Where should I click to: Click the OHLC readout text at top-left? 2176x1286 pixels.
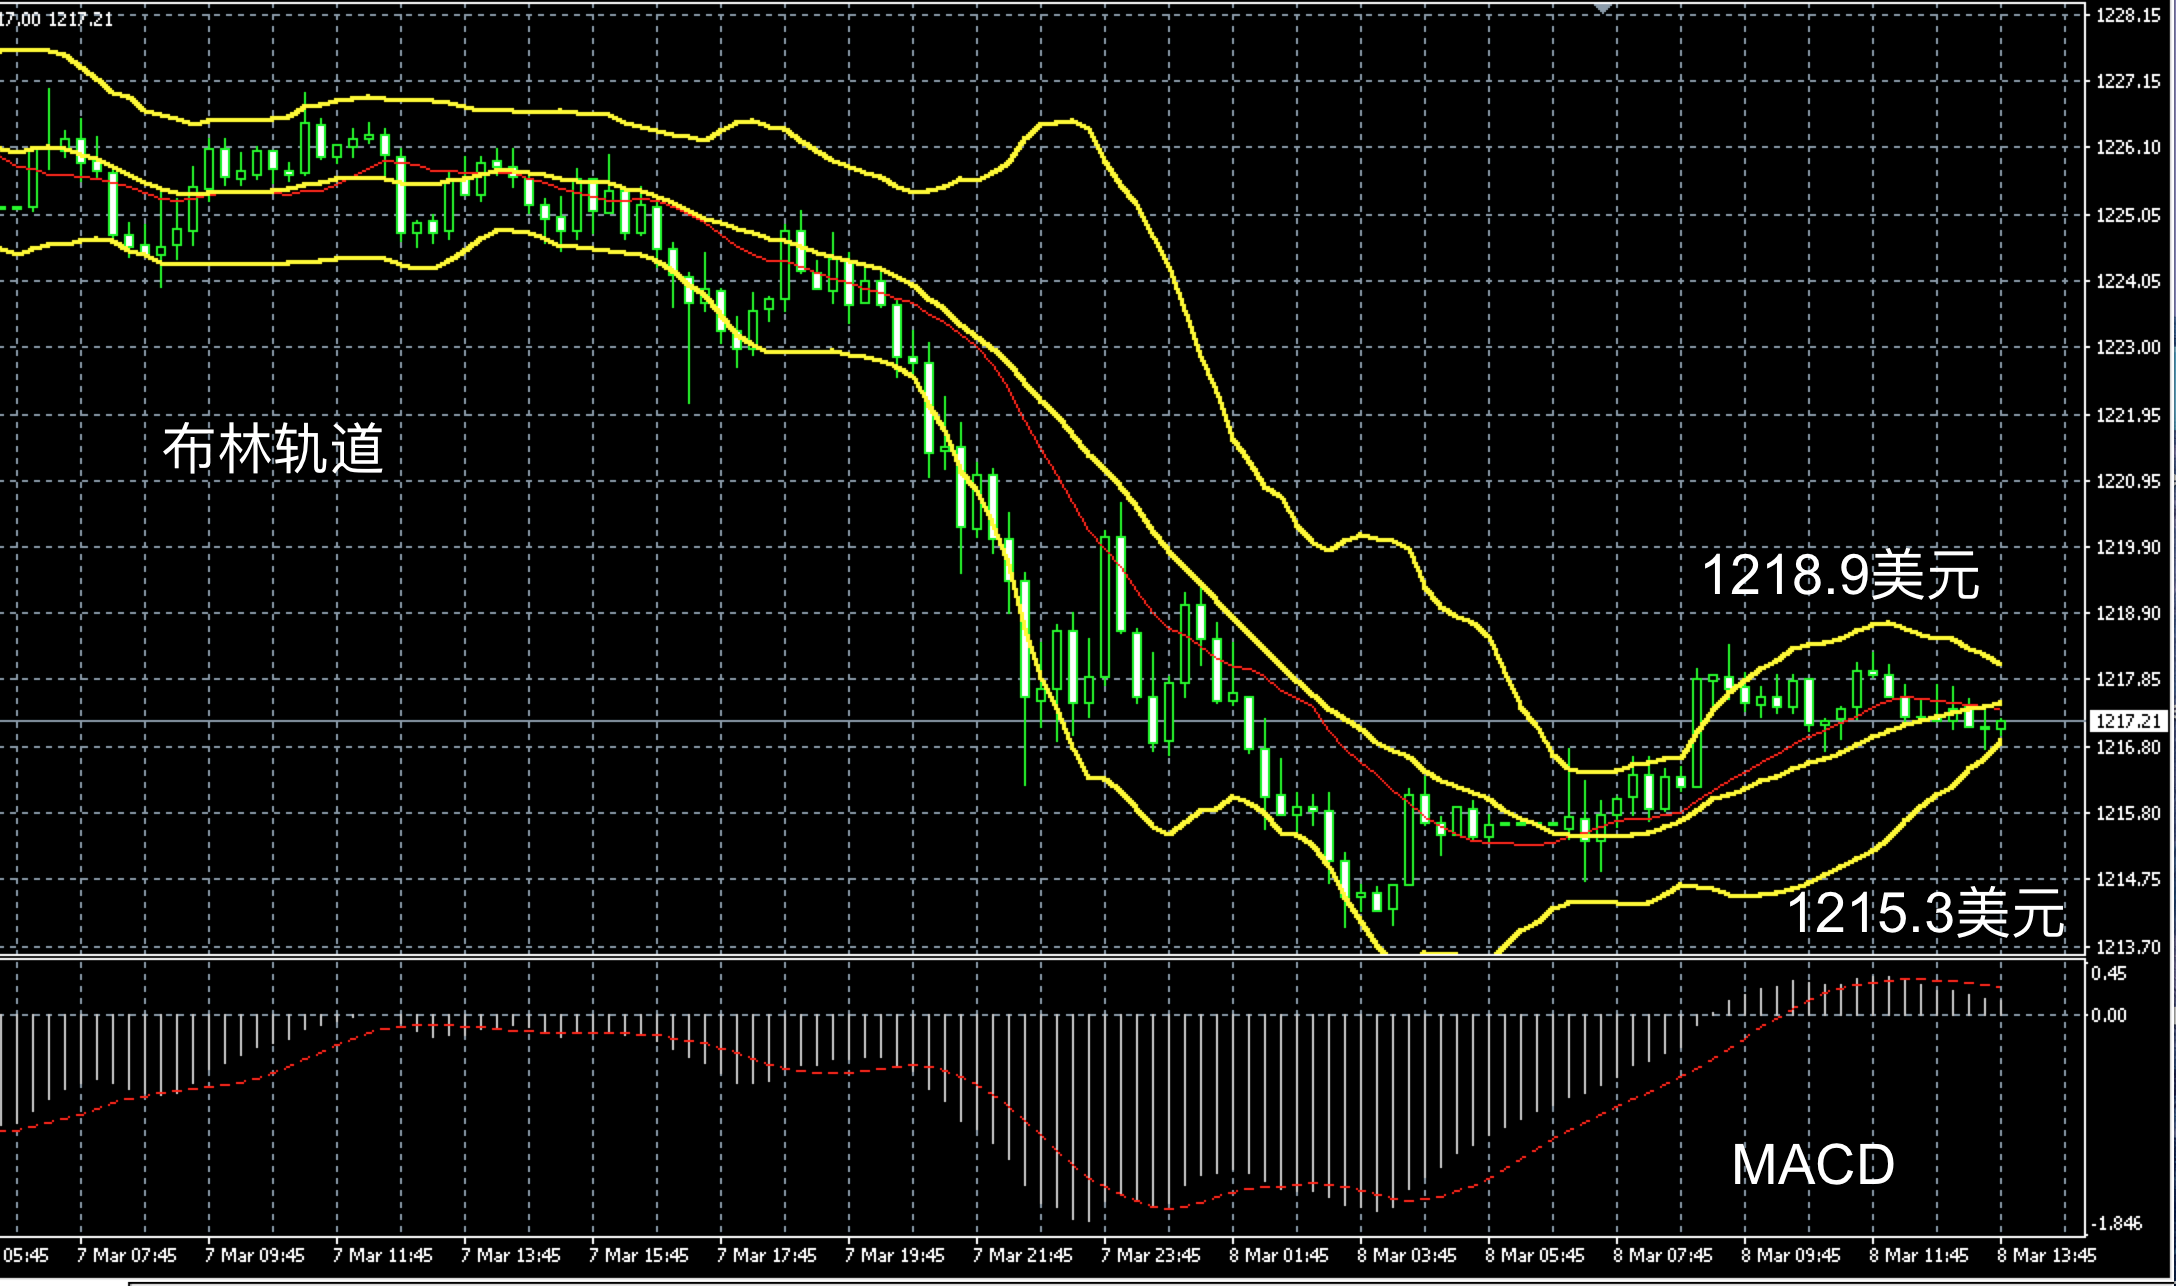pyautogui.click(x=56, y=19)
